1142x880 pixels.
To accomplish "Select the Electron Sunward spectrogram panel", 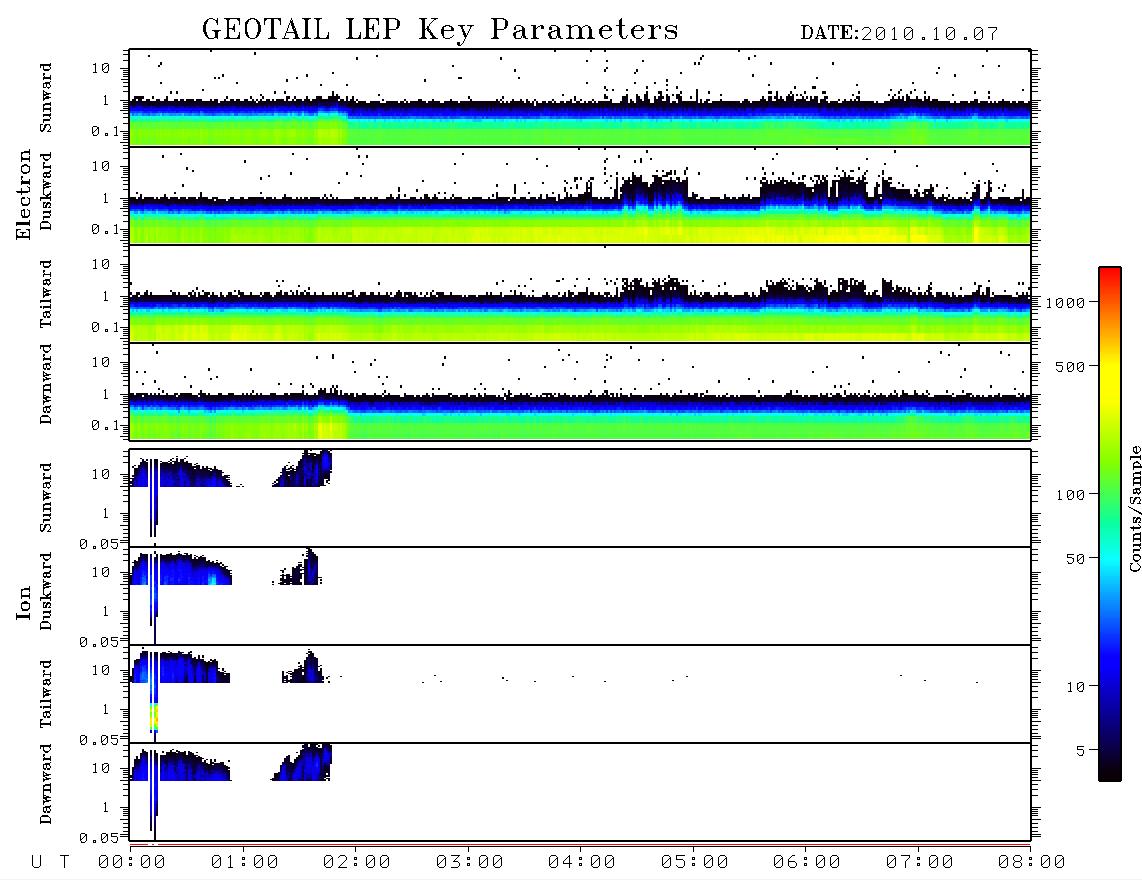I will (580, 98).
